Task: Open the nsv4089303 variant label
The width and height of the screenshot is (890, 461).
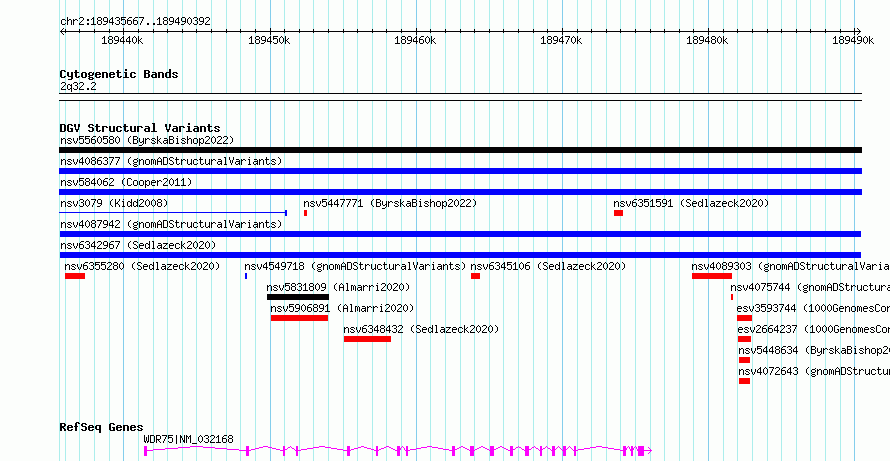Action: click(790, 266)
